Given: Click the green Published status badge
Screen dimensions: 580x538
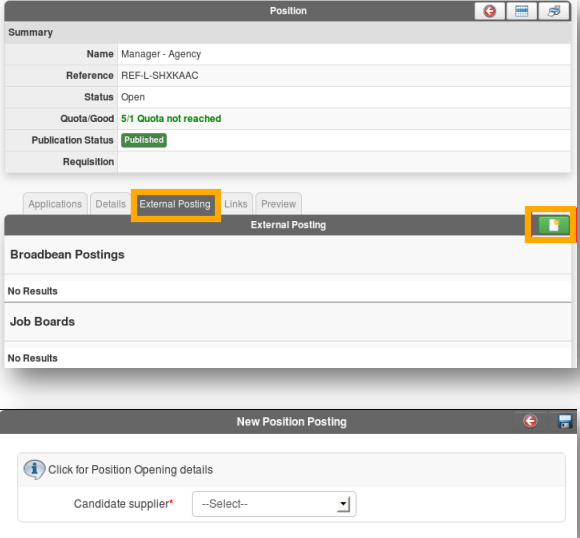Looking at the screenshot, I should point(144,140).
